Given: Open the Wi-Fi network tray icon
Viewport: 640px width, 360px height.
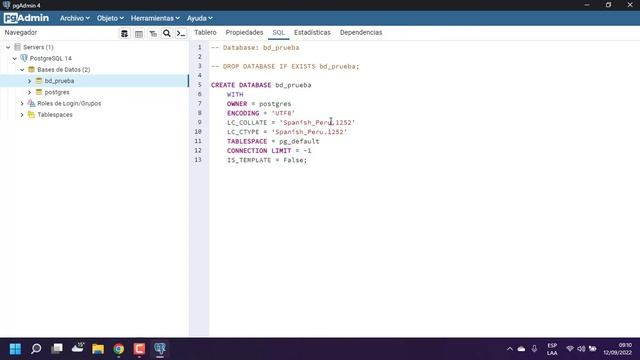Looking at the screenshot, I should (570, 349).
